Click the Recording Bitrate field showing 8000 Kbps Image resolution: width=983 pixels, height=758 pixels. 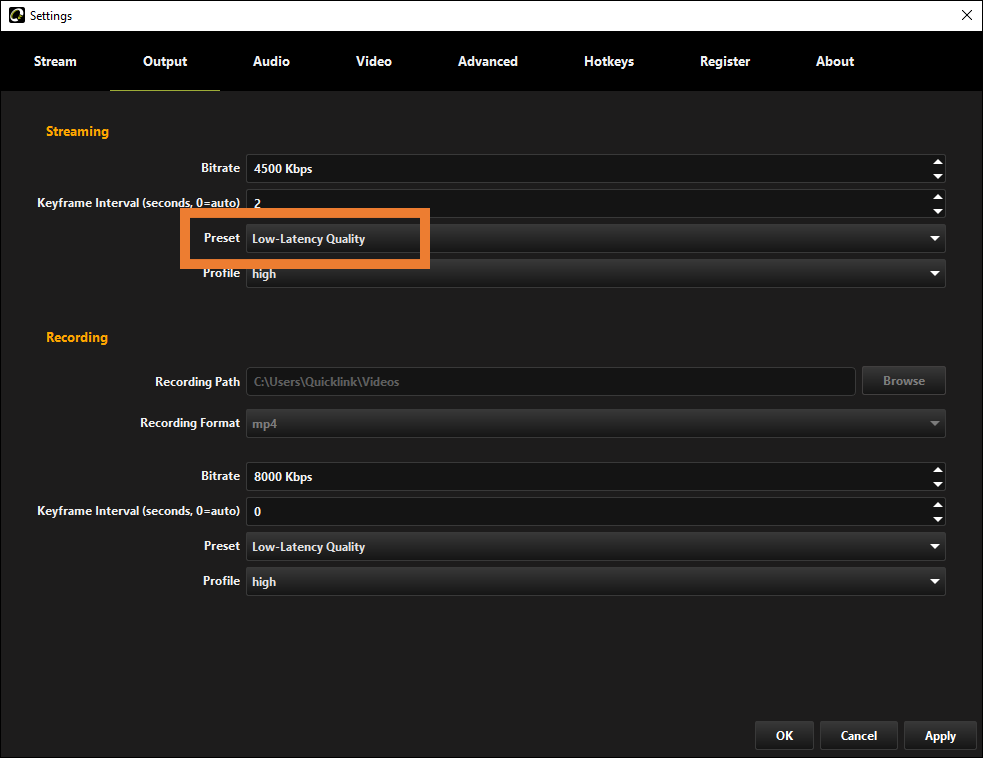[x=596, y=476]
